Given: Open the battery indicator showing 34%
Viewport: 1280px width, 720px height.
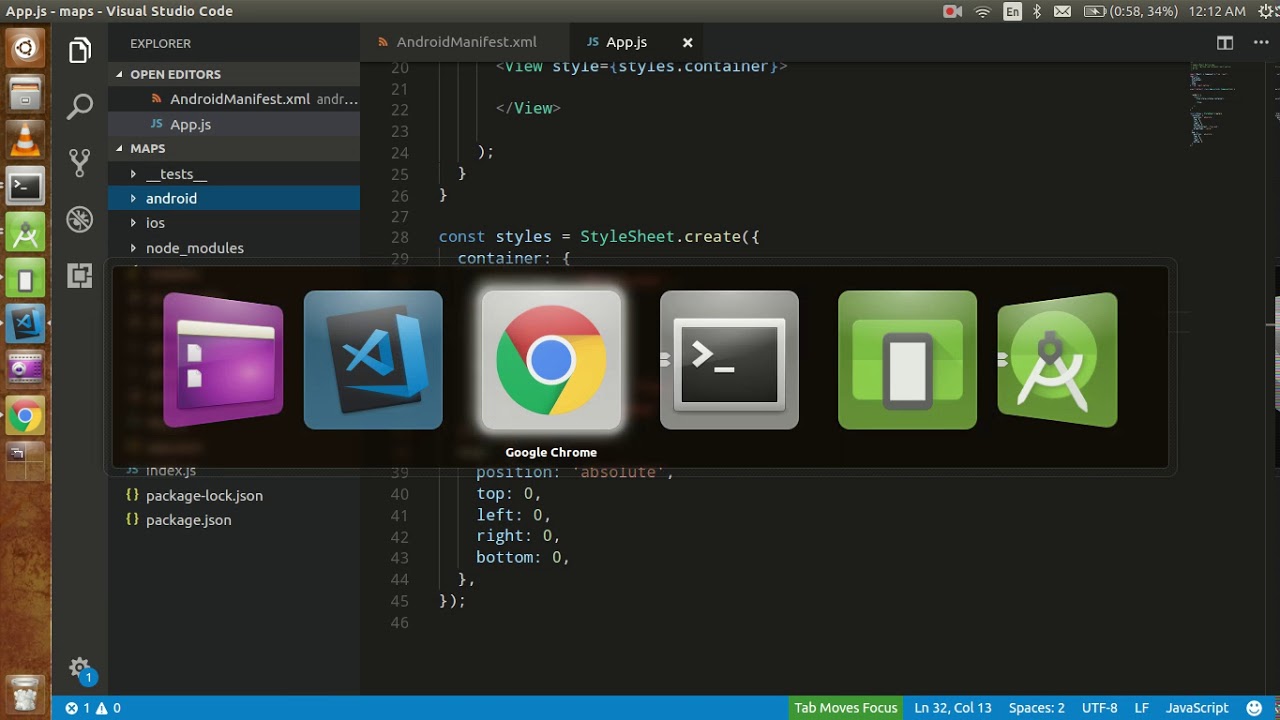Looking at the screenshot, I should coord(1129,11).
